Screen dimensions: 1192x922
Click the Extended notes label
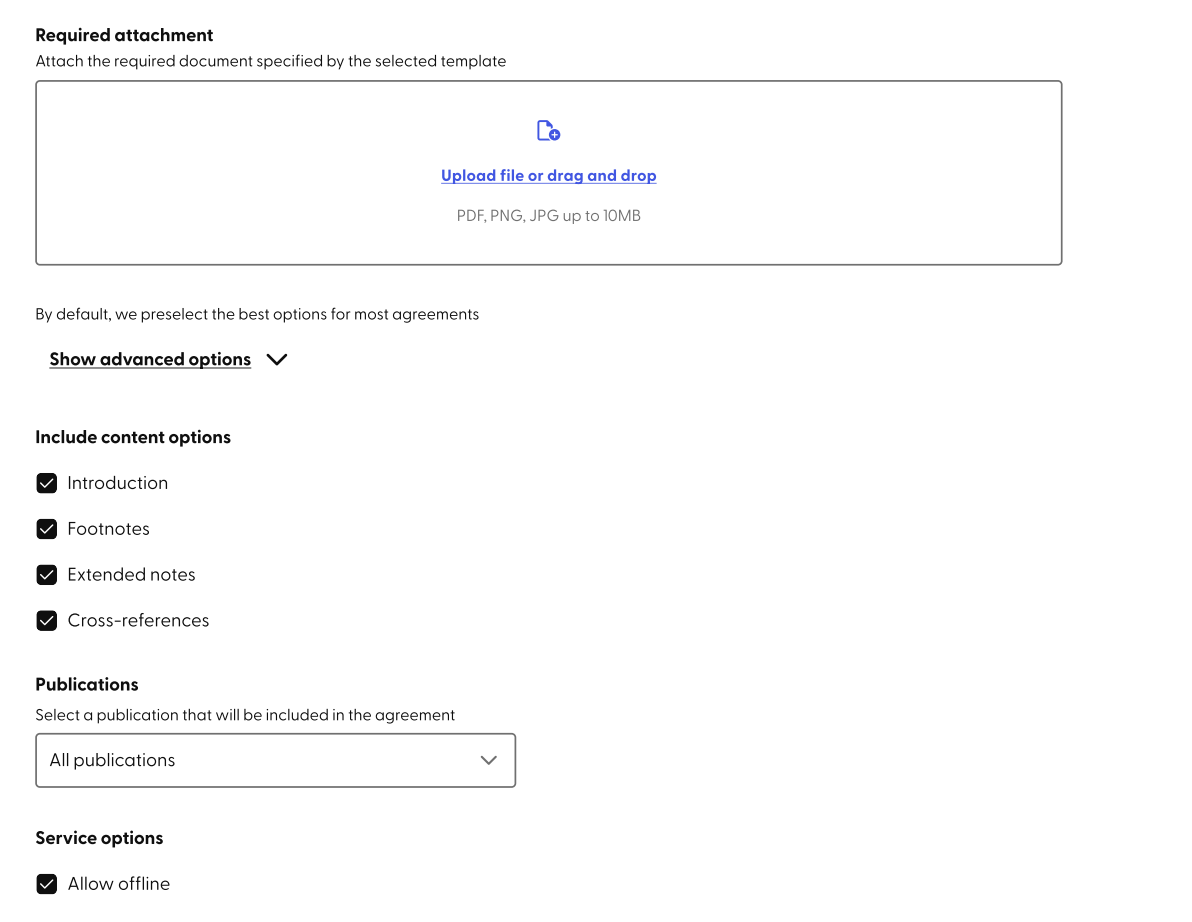132,575
